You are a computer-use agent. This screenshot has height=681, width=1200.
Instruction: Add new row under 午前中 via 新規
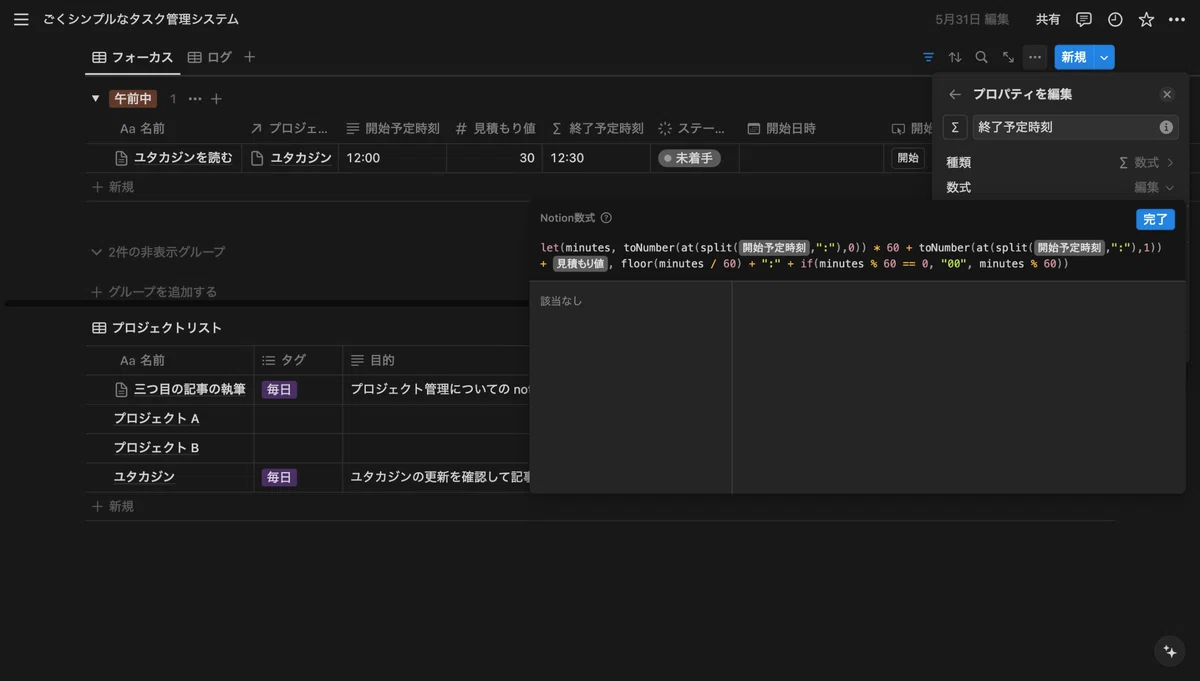(x=113, y=187)
